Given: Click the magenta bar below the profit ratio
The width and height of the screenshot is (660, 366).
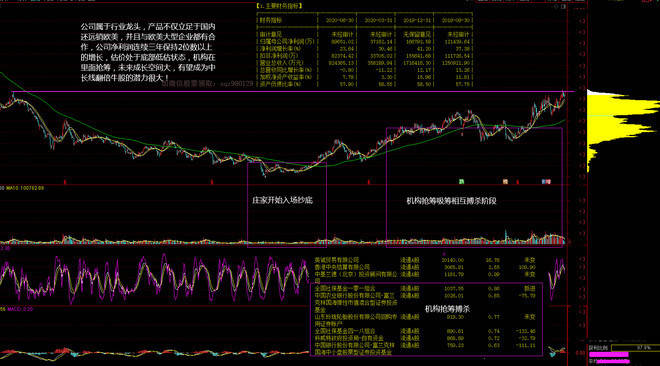Looking at the screenshot, I should tap(609, 355).
